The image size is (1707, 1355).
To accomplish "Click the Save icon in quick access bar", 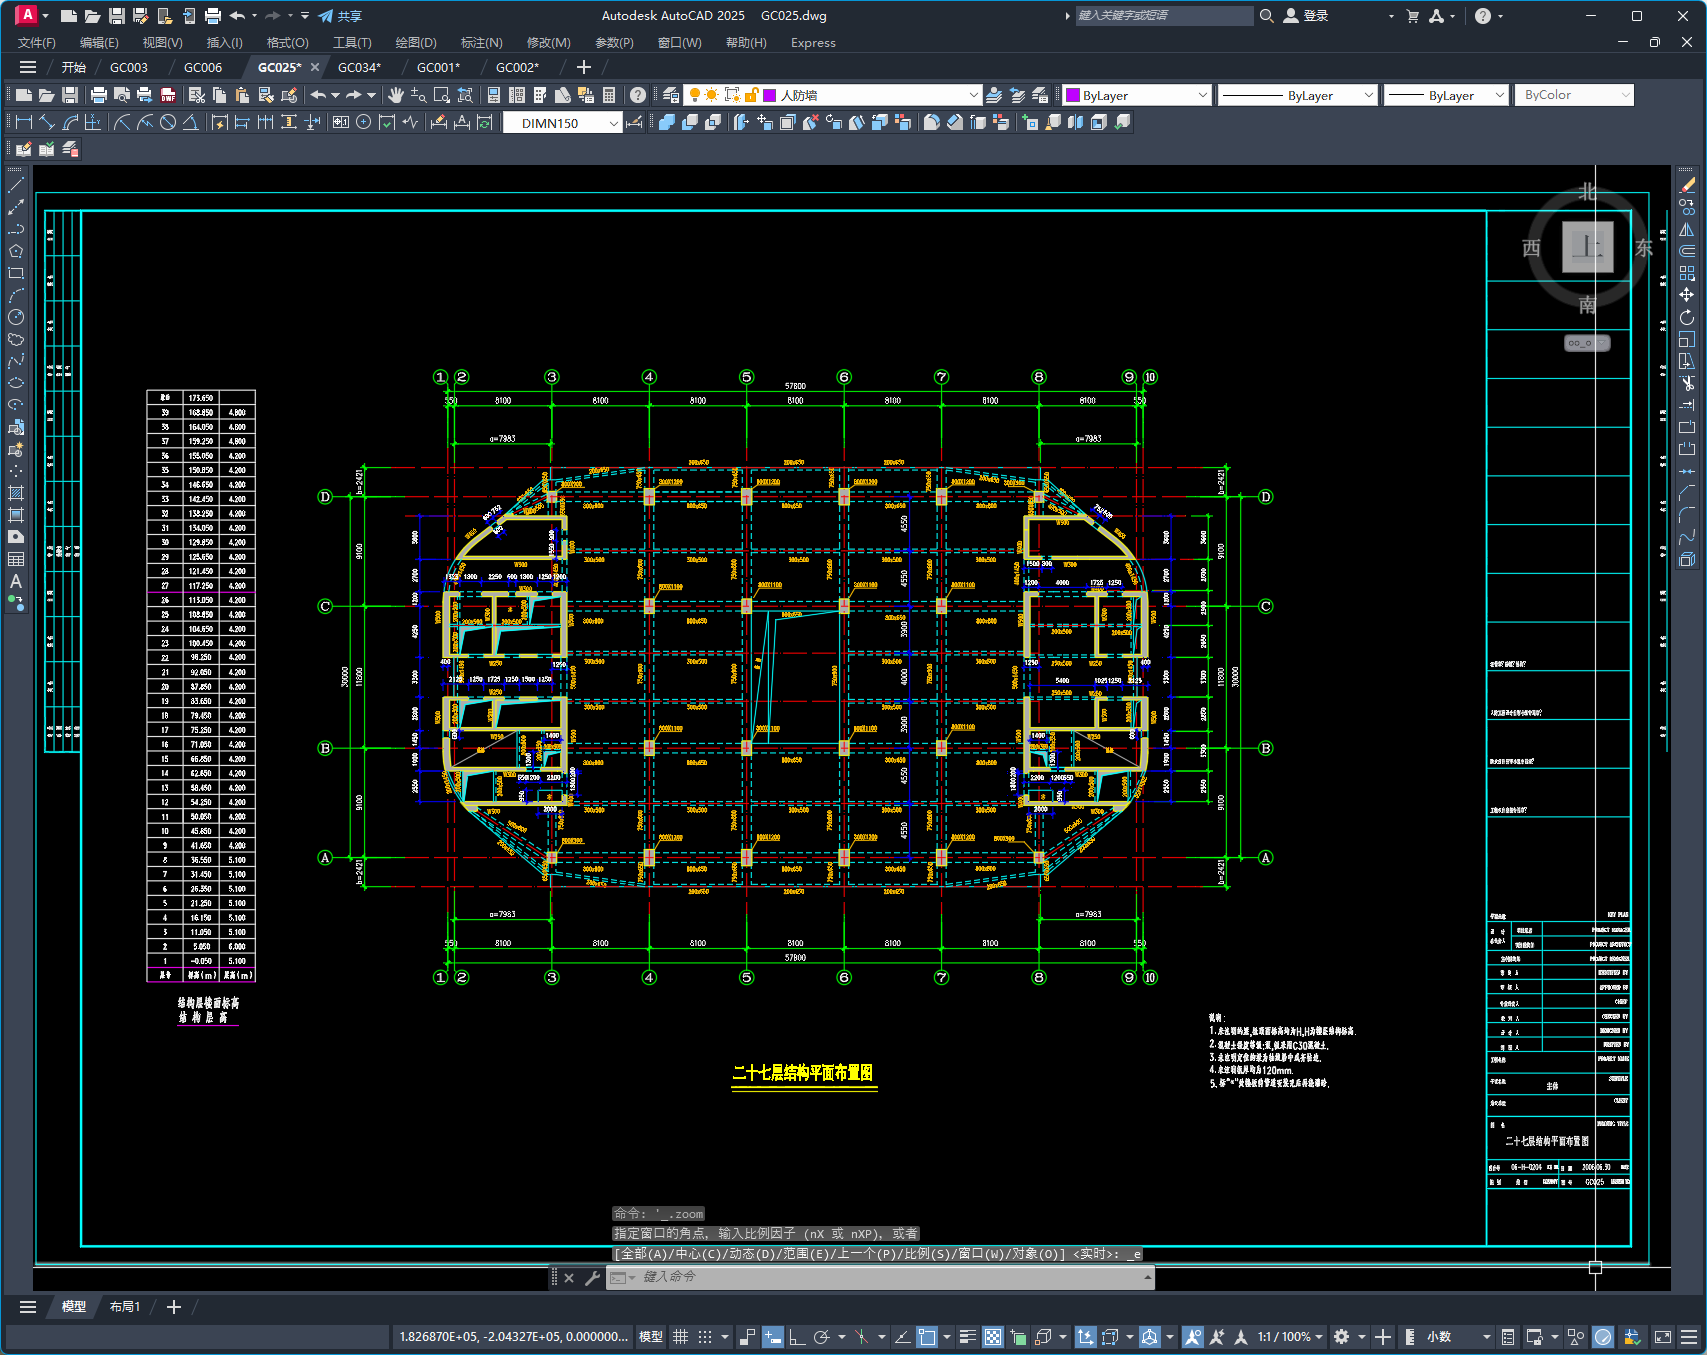I will (x=116, y=16).
